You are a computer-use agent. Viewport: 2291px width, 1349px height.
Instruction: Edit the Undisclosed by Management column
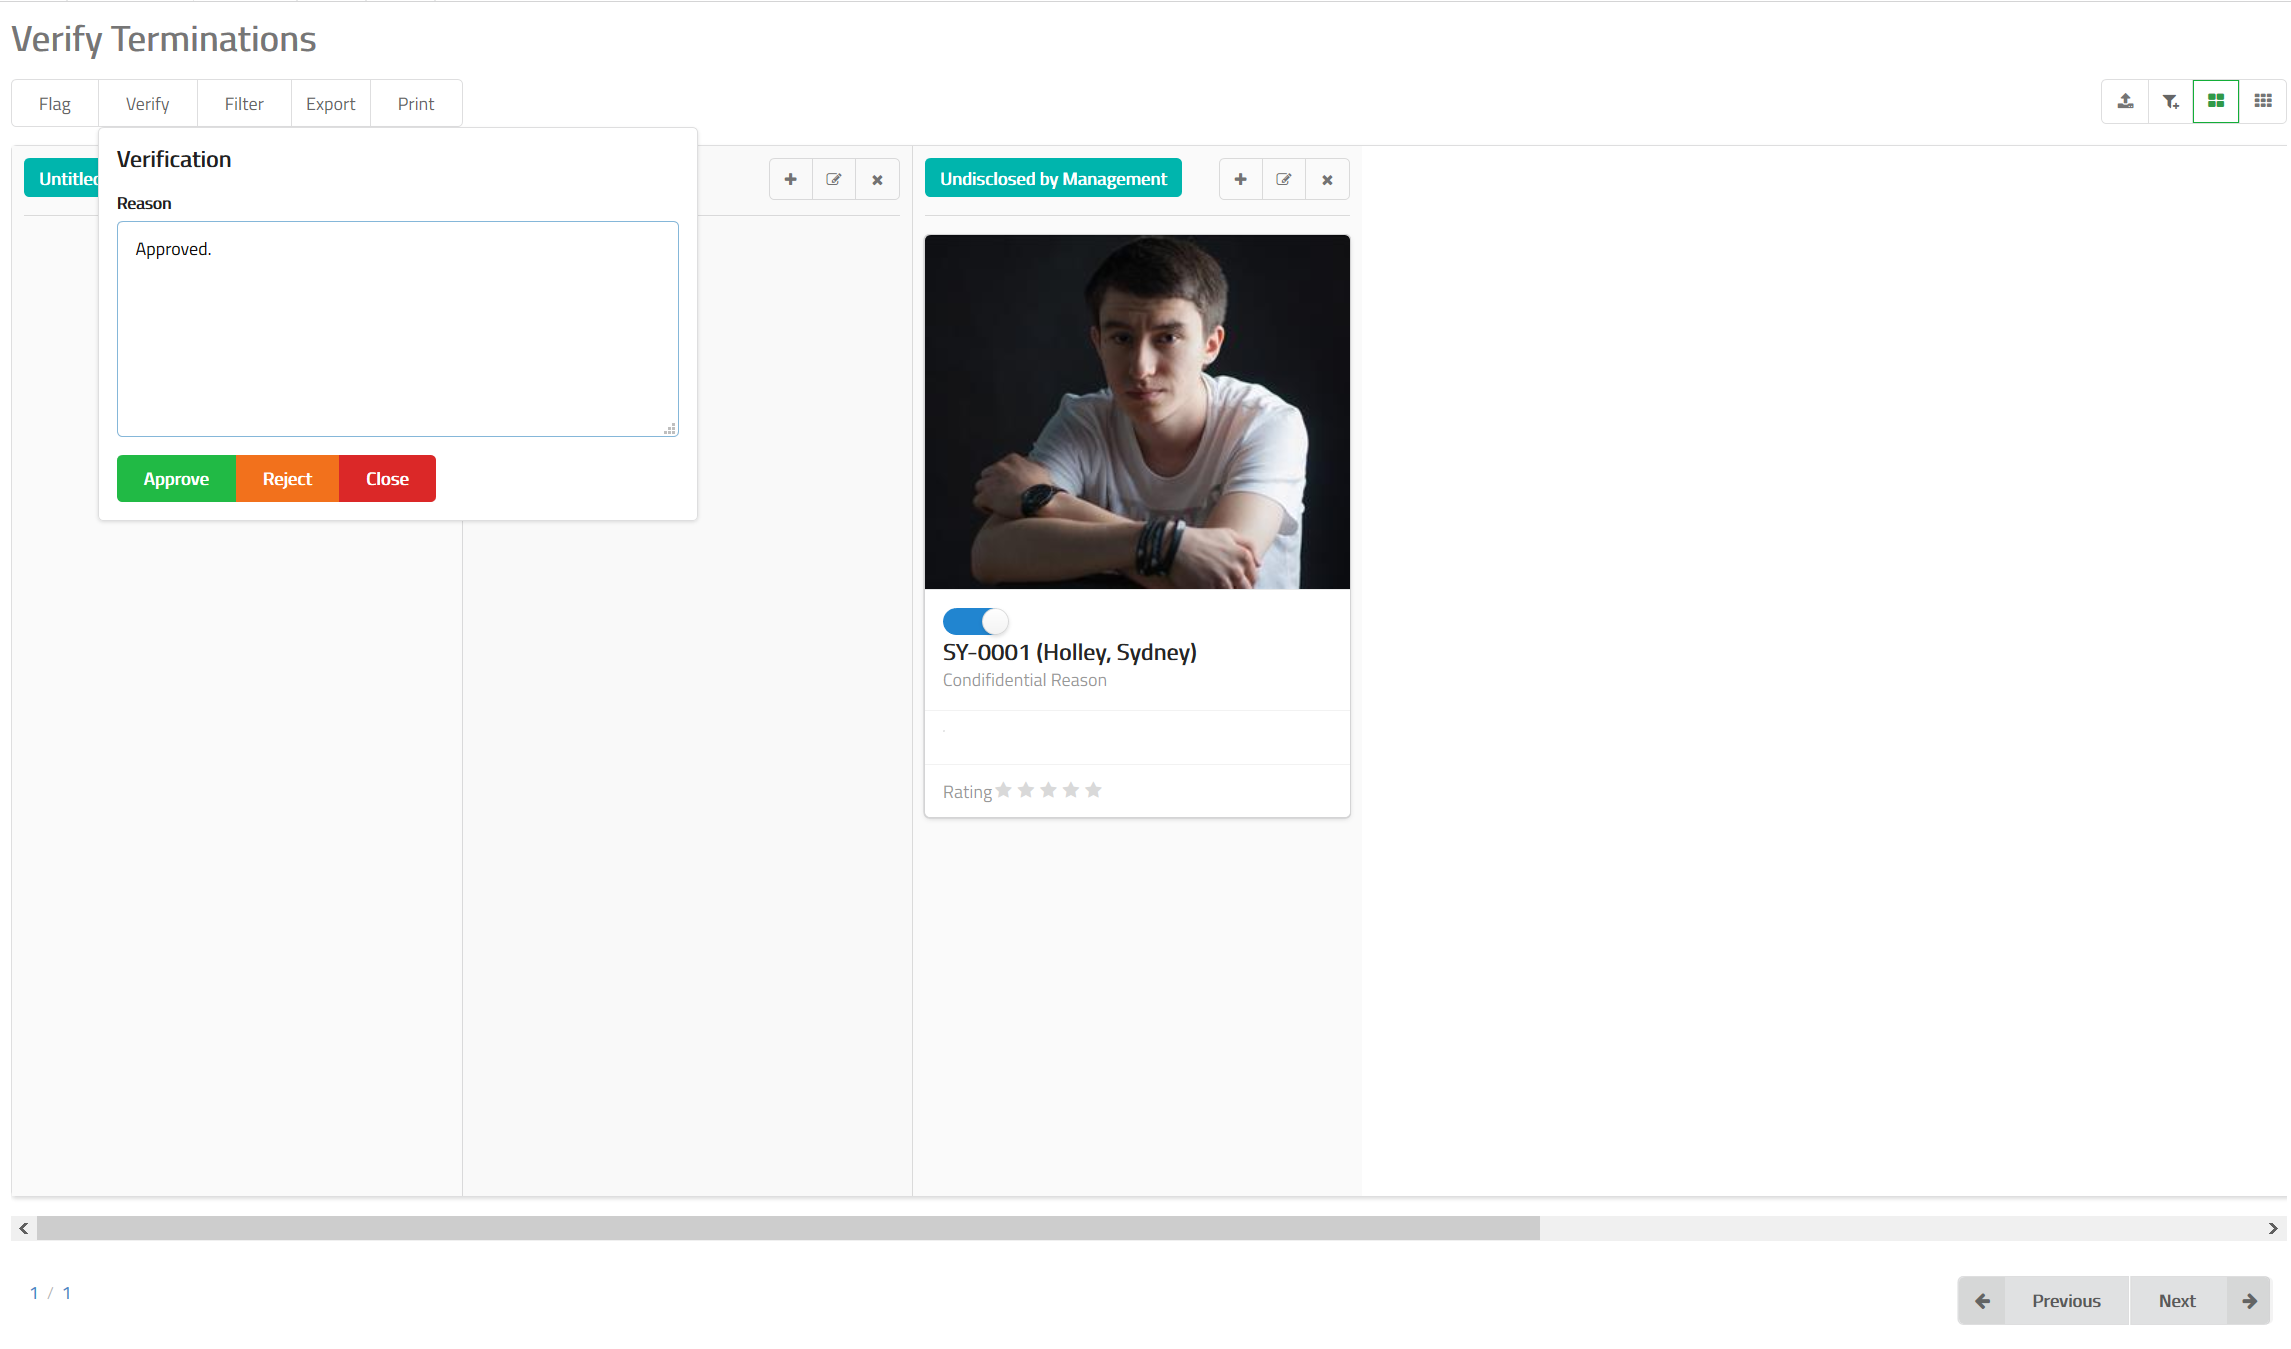click(x=1284, y=180)
